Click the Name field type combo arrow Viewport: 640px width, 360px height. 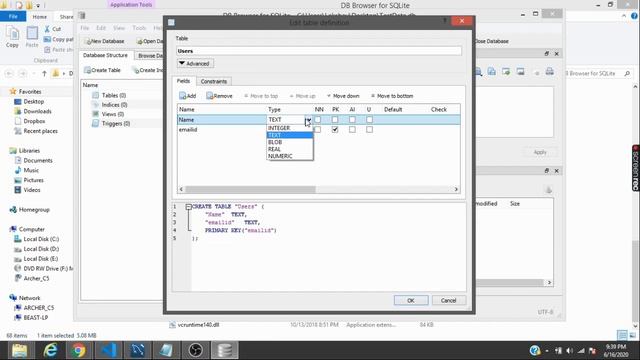[x=308, y=120]
